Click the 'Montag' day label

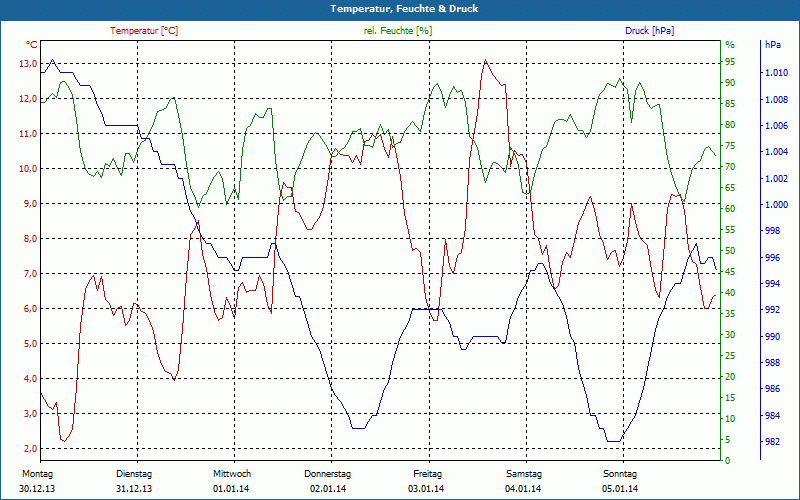tap(37, 474)
